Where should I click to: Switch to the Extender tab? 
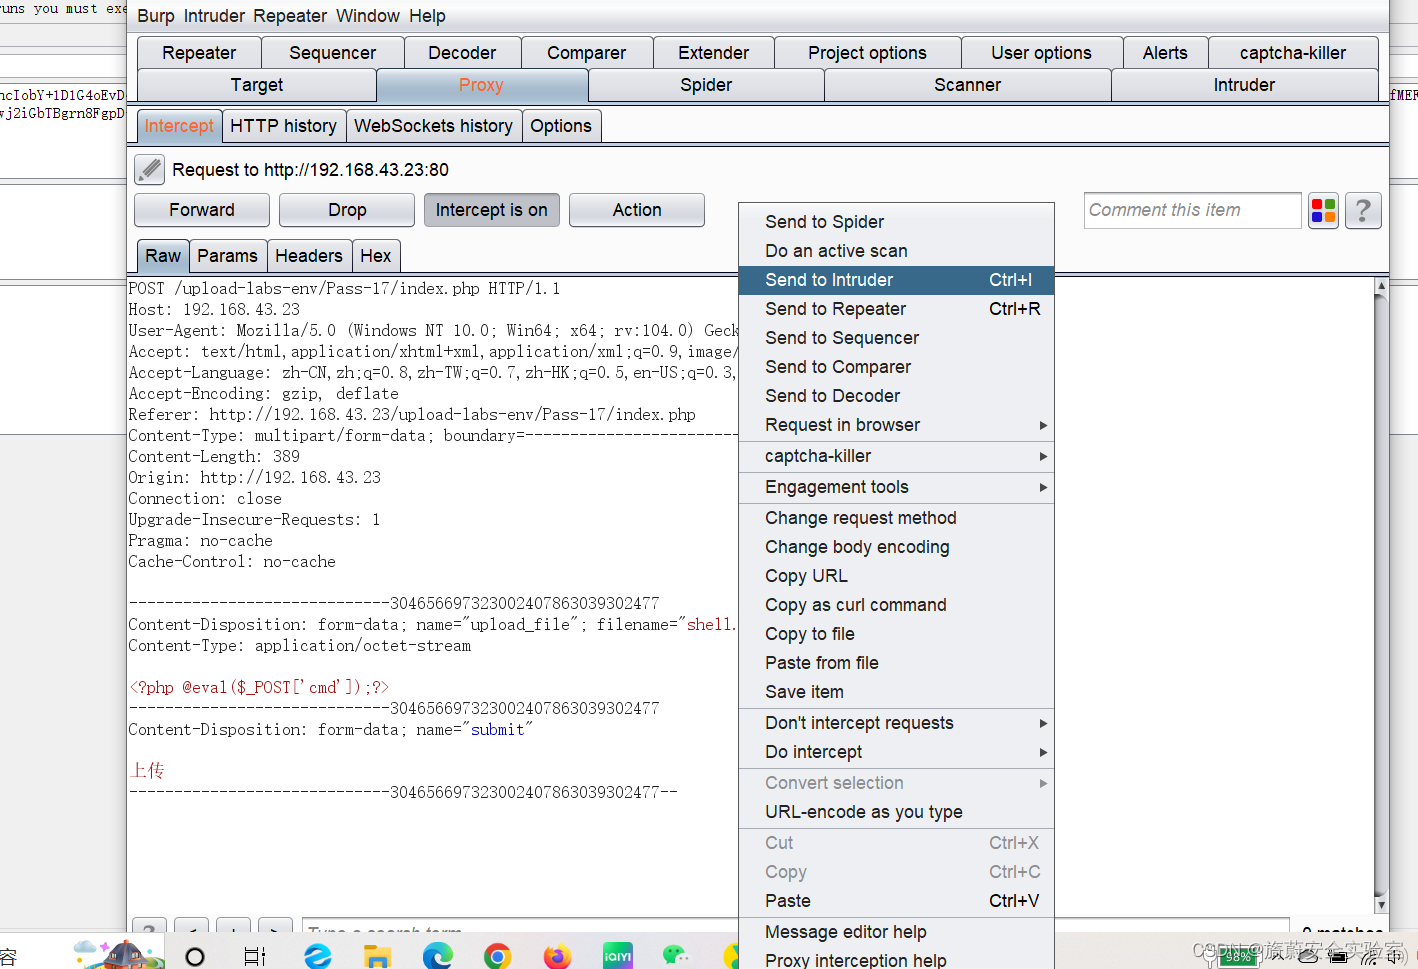(713, 53)
